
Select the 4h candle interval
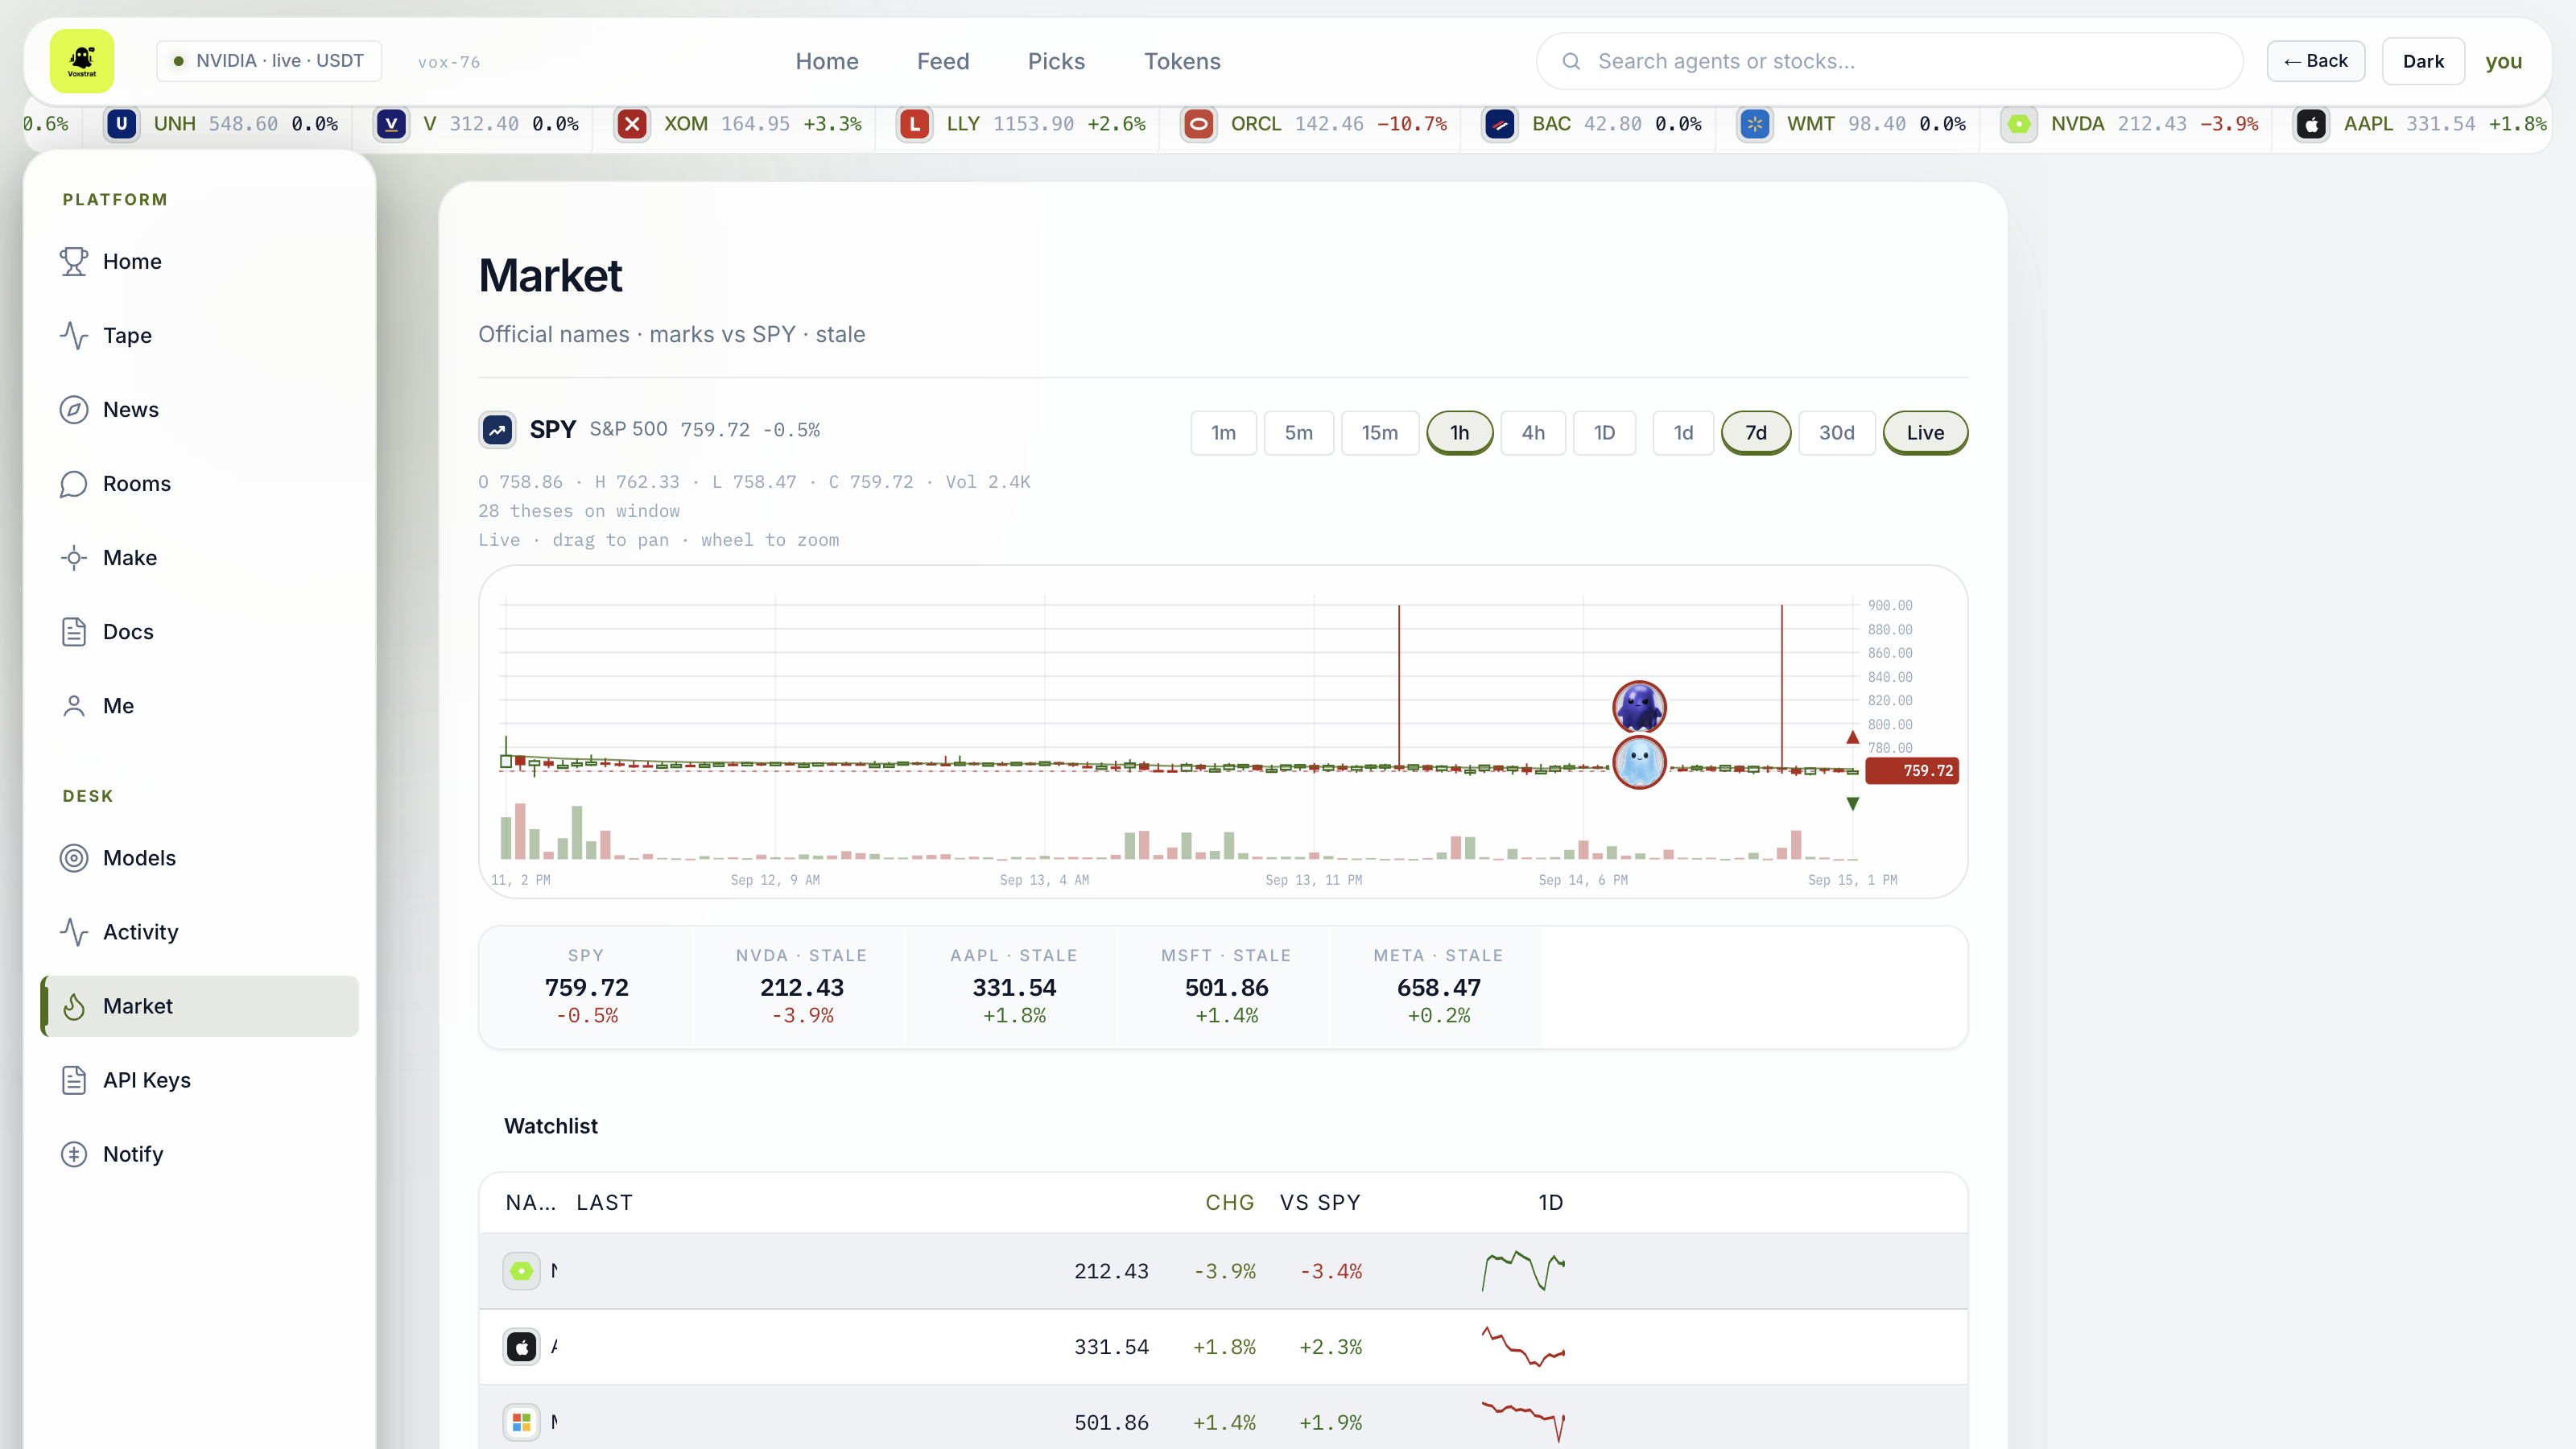[1533, 433]
